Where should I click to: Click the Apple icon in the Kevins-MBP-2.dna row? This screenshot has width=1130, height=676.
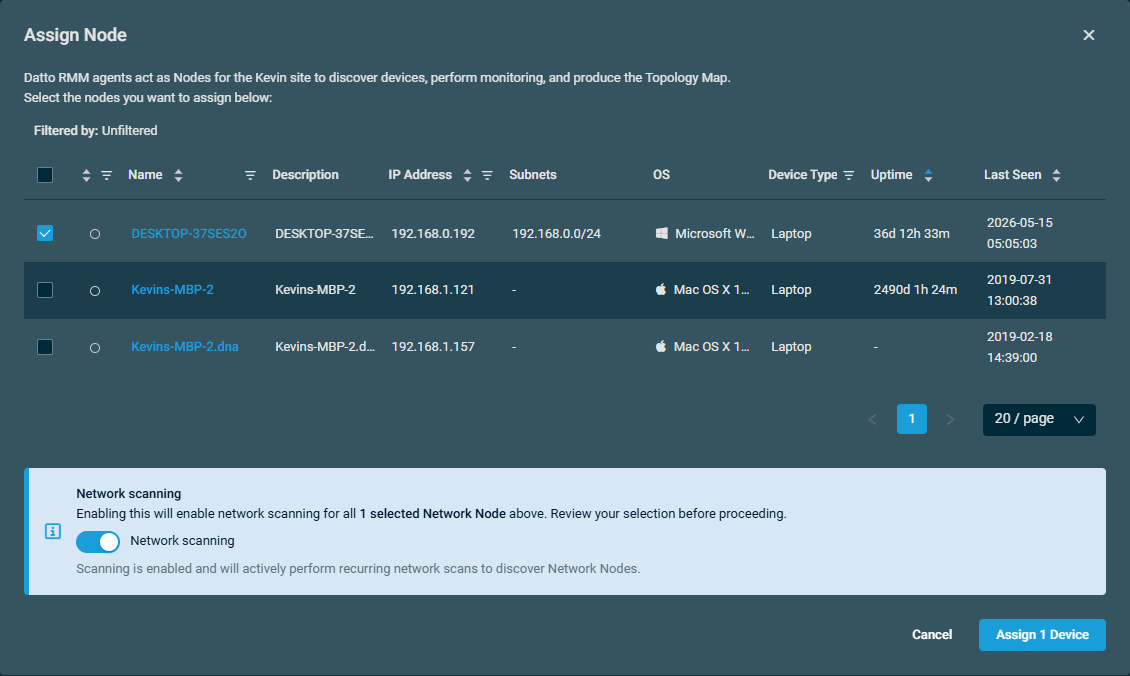660,346
